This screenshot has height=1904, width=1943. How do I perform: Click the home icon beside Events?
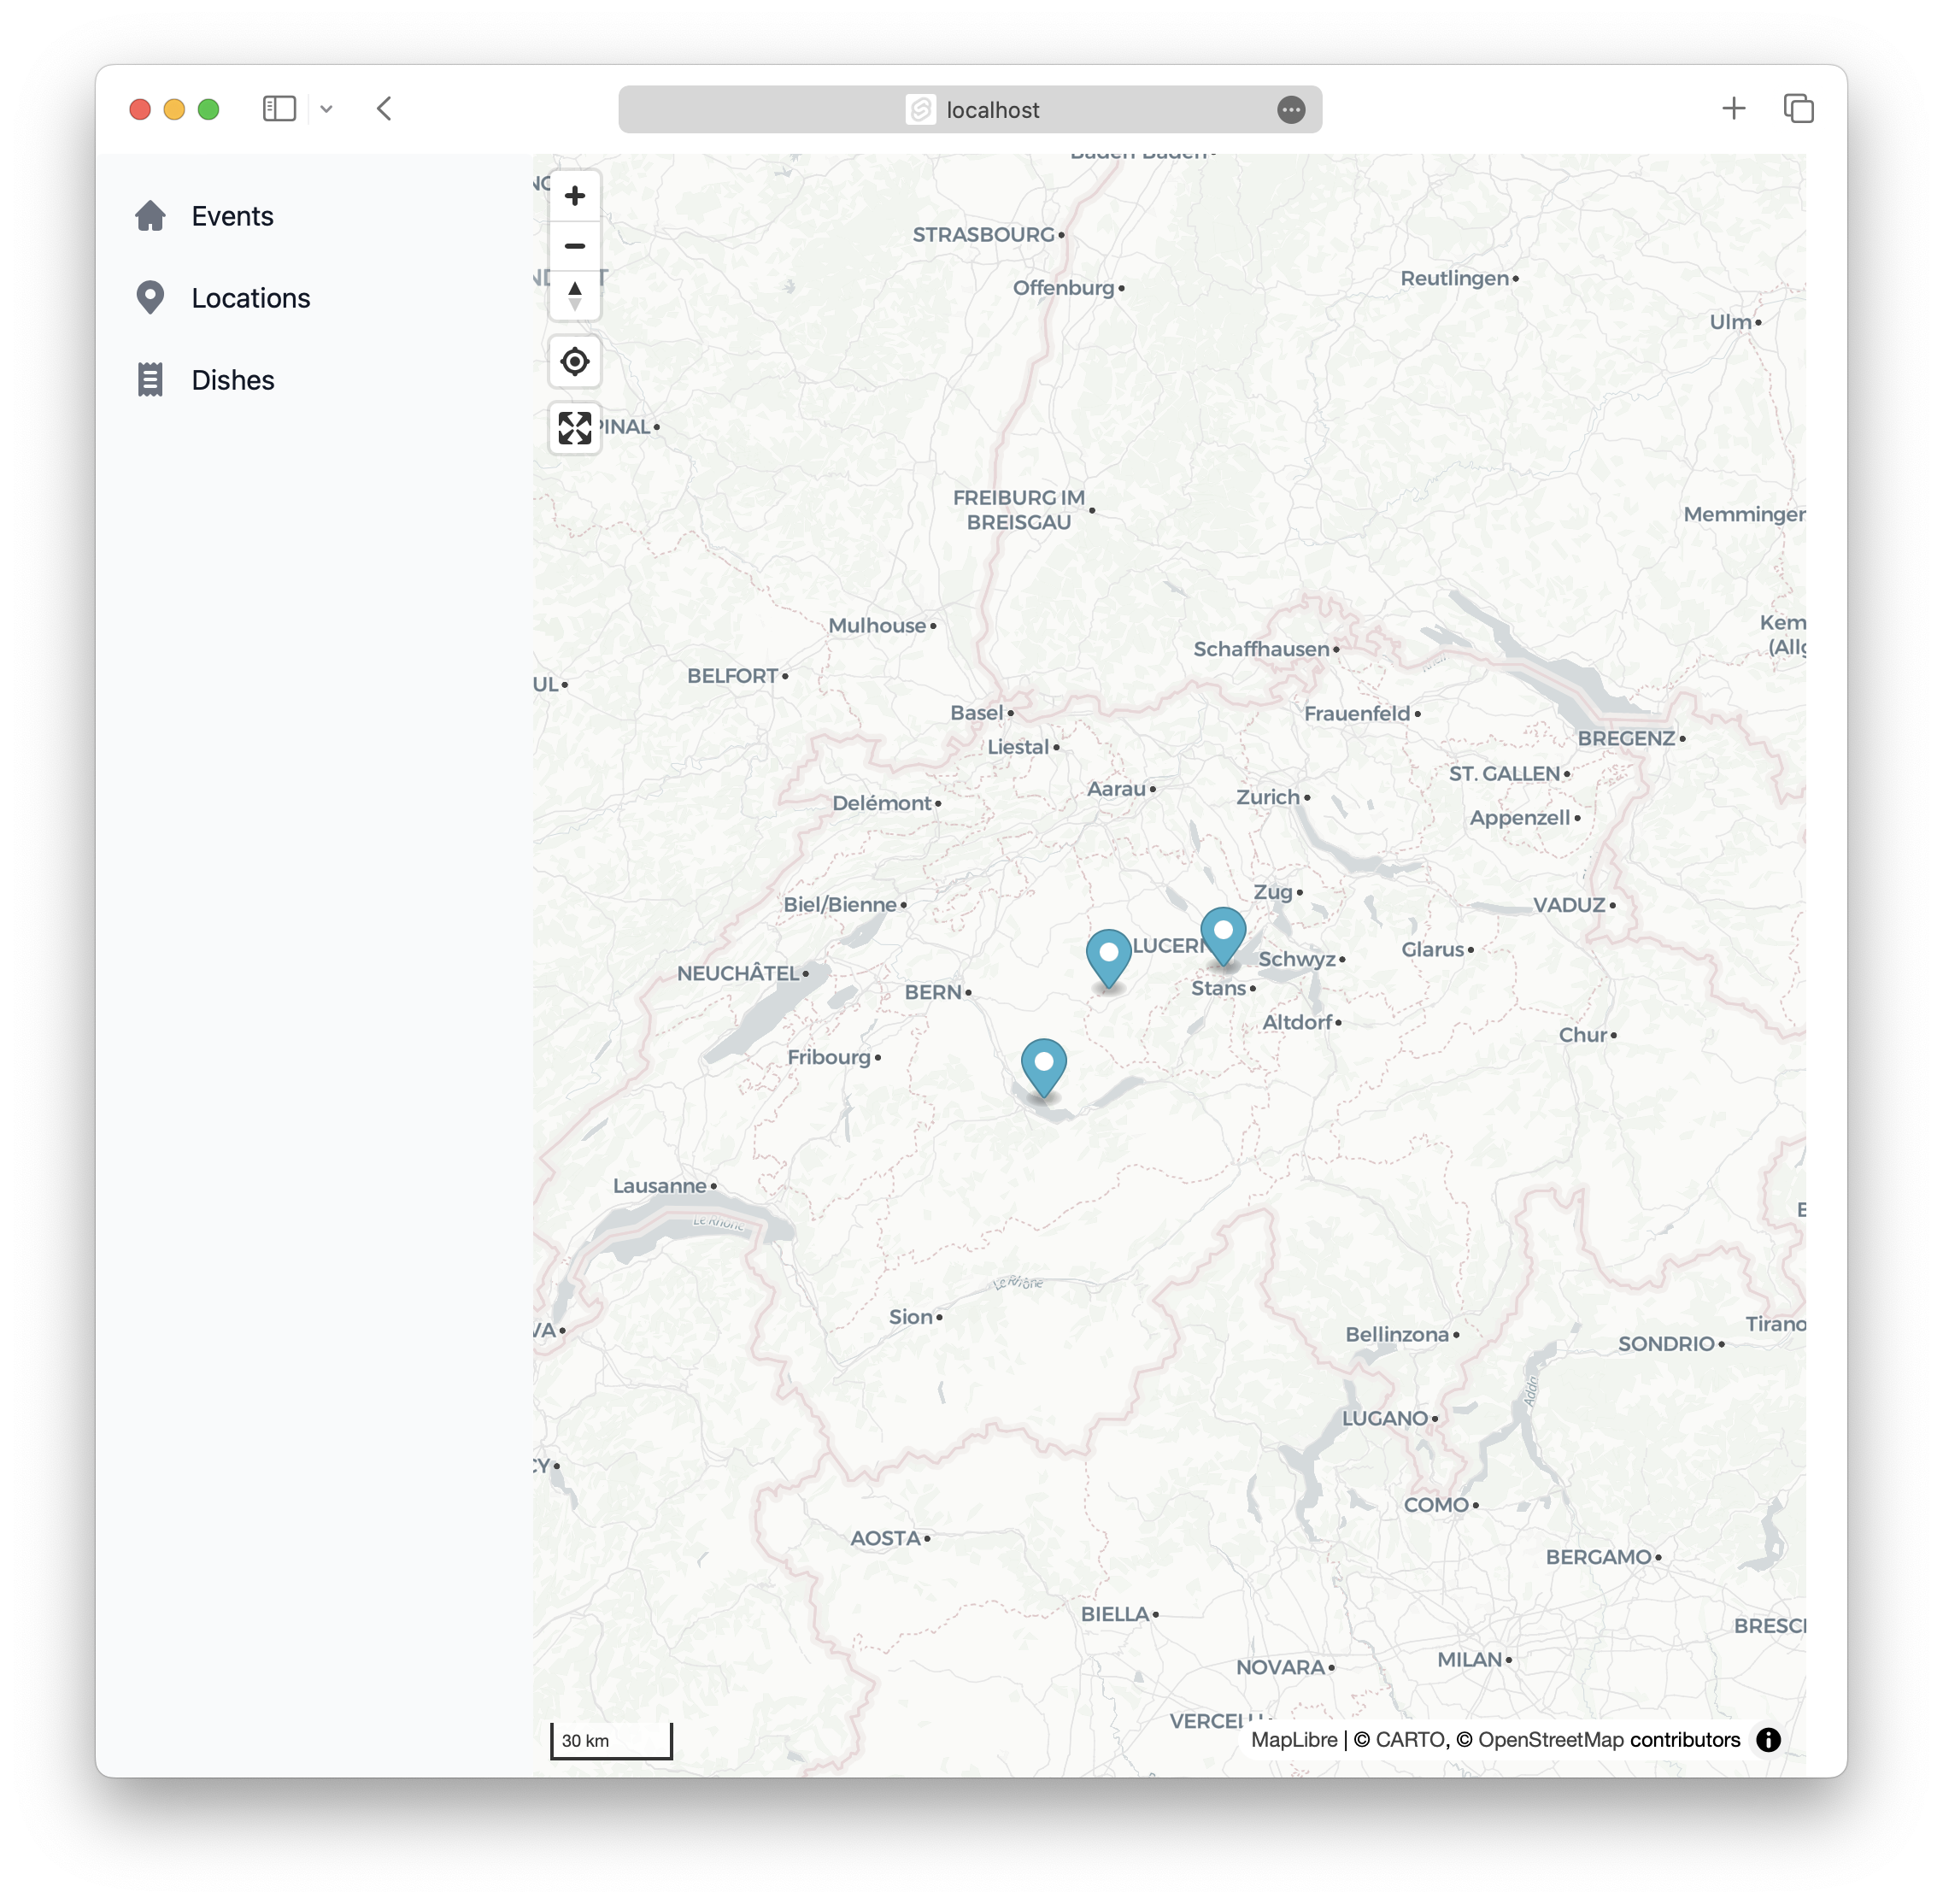coord(151,216)
